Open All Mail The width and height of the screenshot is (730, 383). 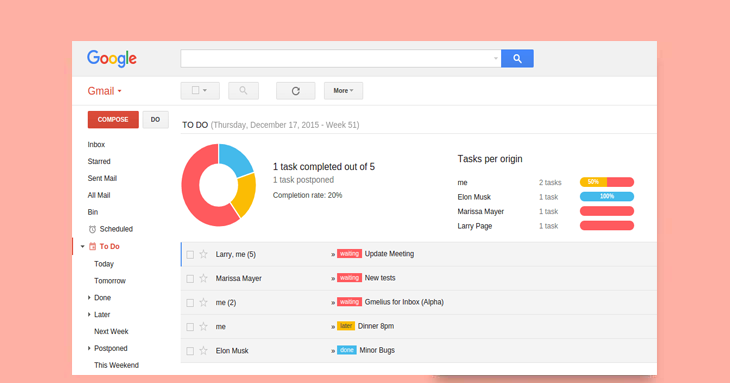coord(99,195)
